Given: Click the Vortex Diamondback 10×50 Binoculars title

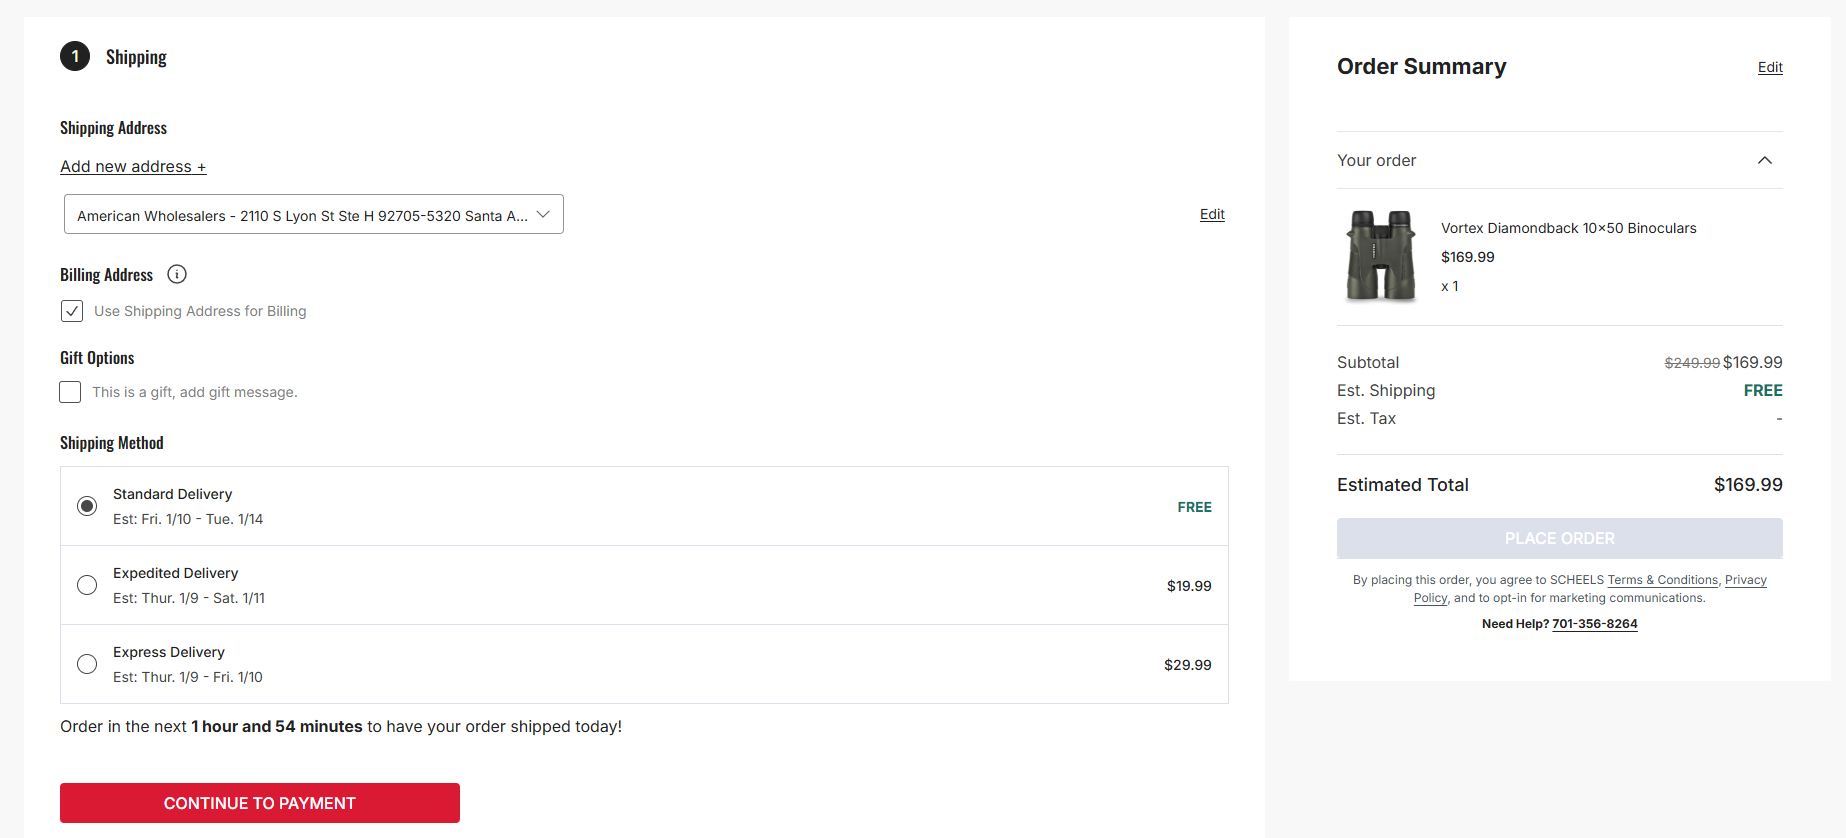Looking at the screenshot, I should pos(1569,228).
